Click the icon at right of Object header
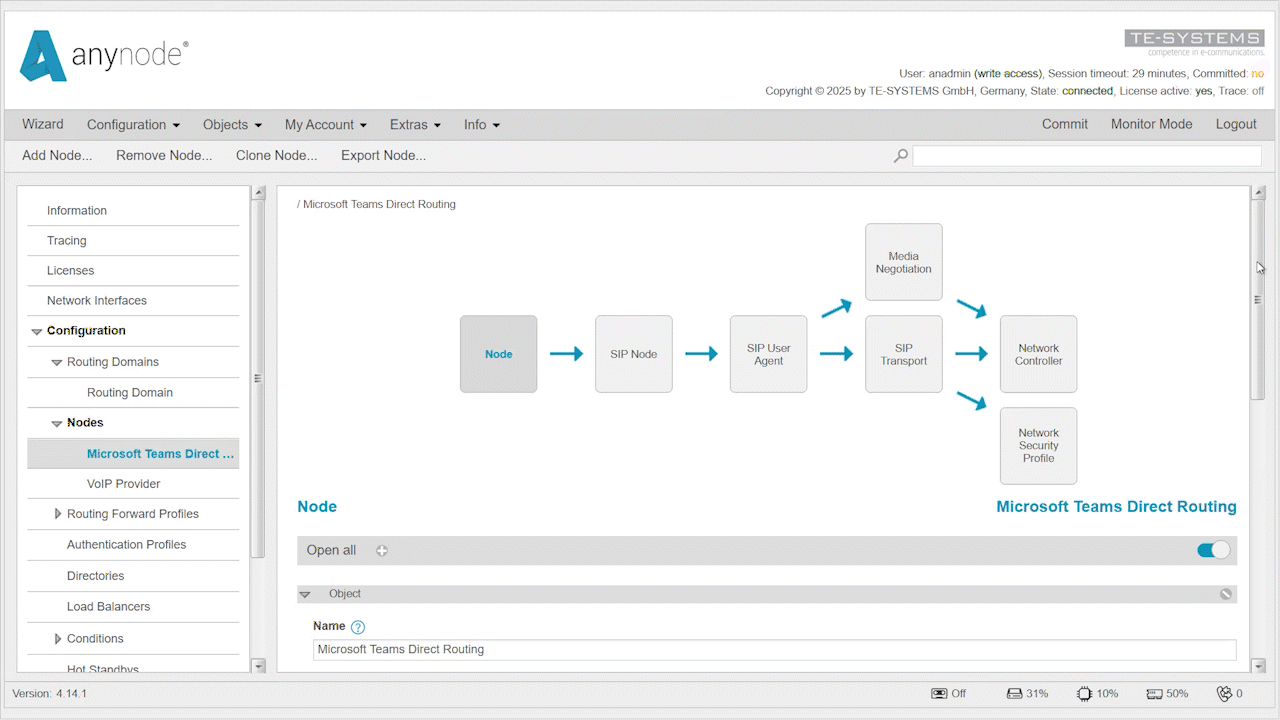Viewport: 1280px width, 720px height. click(x=1225, y=594)
